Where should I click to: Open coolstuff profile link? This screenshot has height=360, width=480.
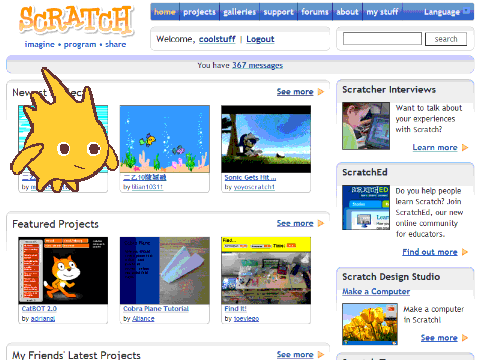pos(217,39)
